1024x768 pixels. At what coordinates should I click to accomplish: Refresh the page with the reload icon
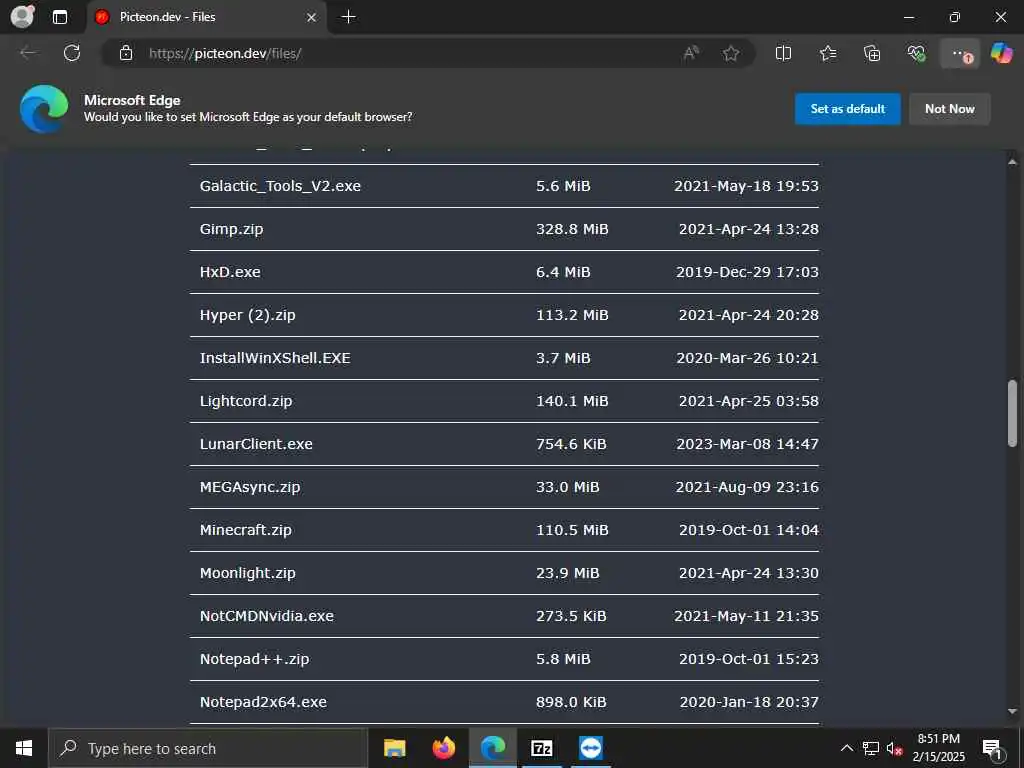[72, 53]
